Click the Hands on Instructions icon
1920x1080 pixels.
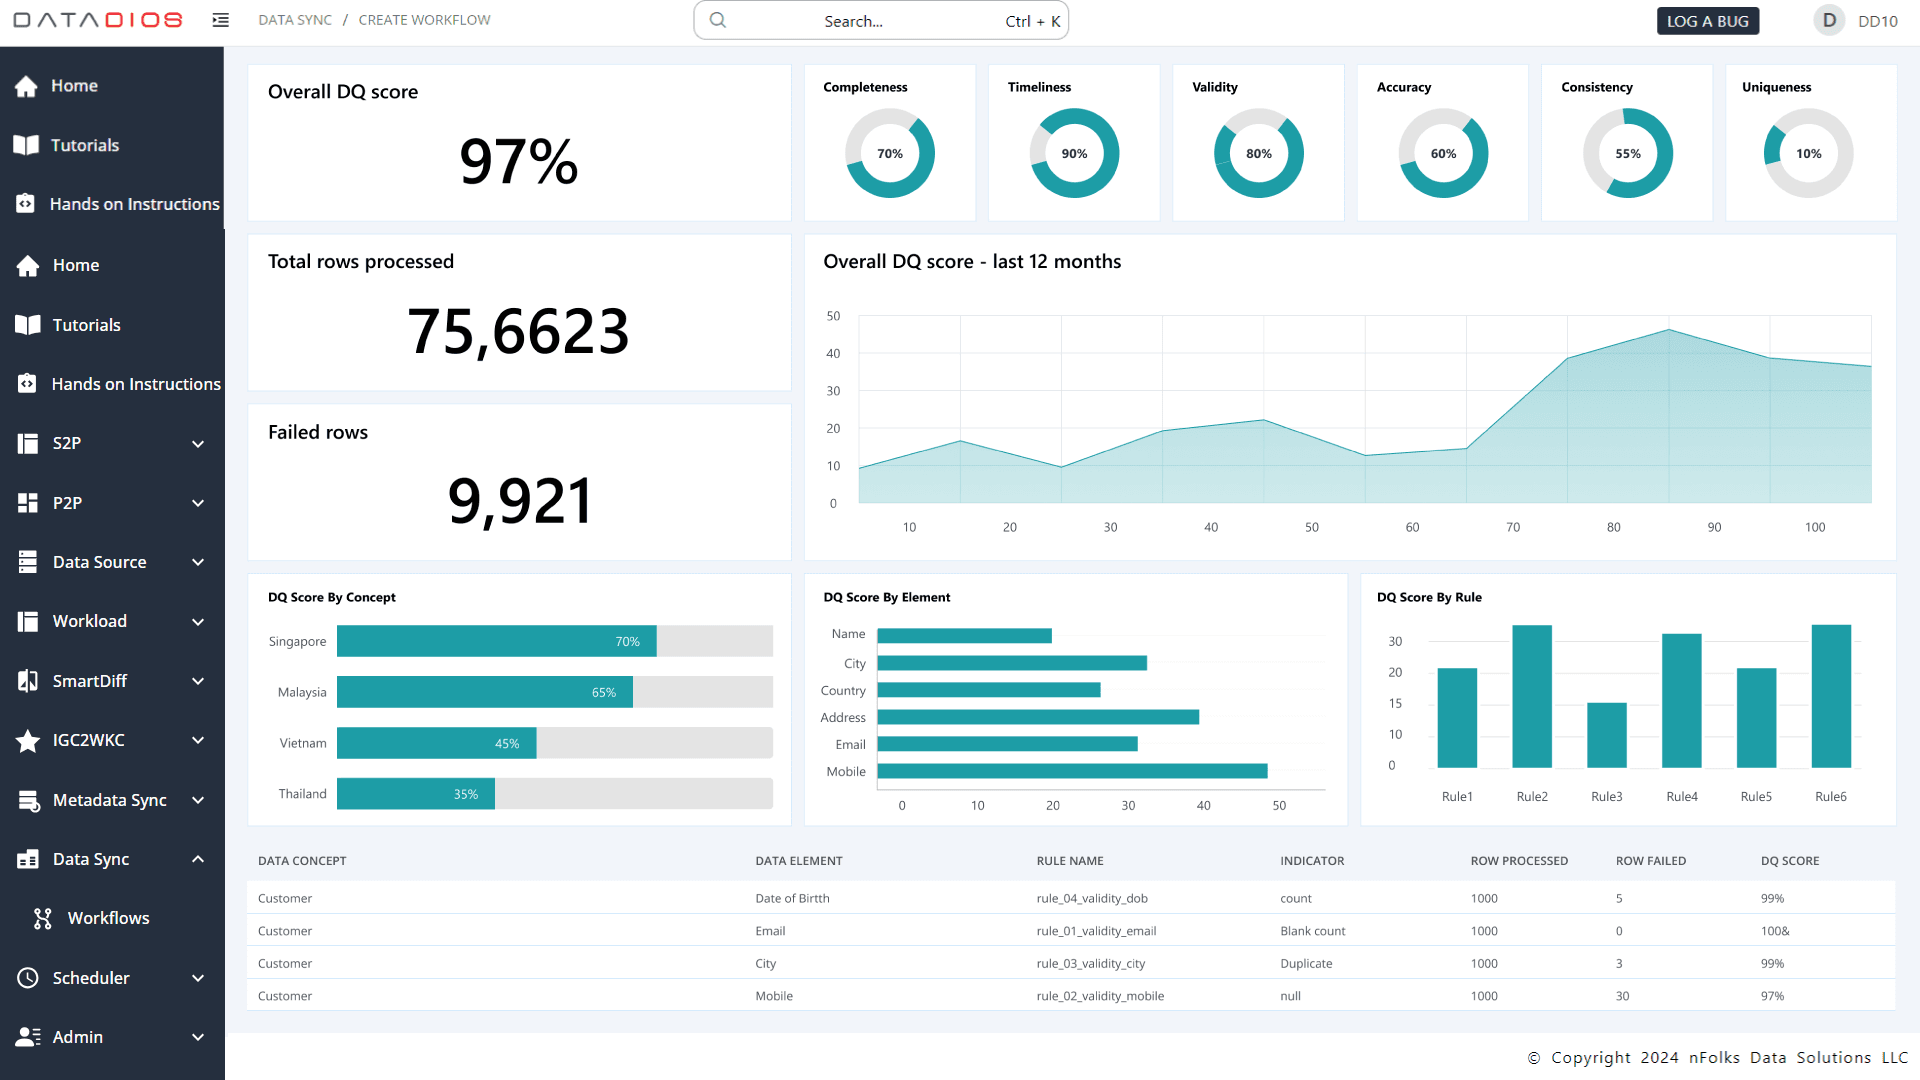tap(27, 203)
